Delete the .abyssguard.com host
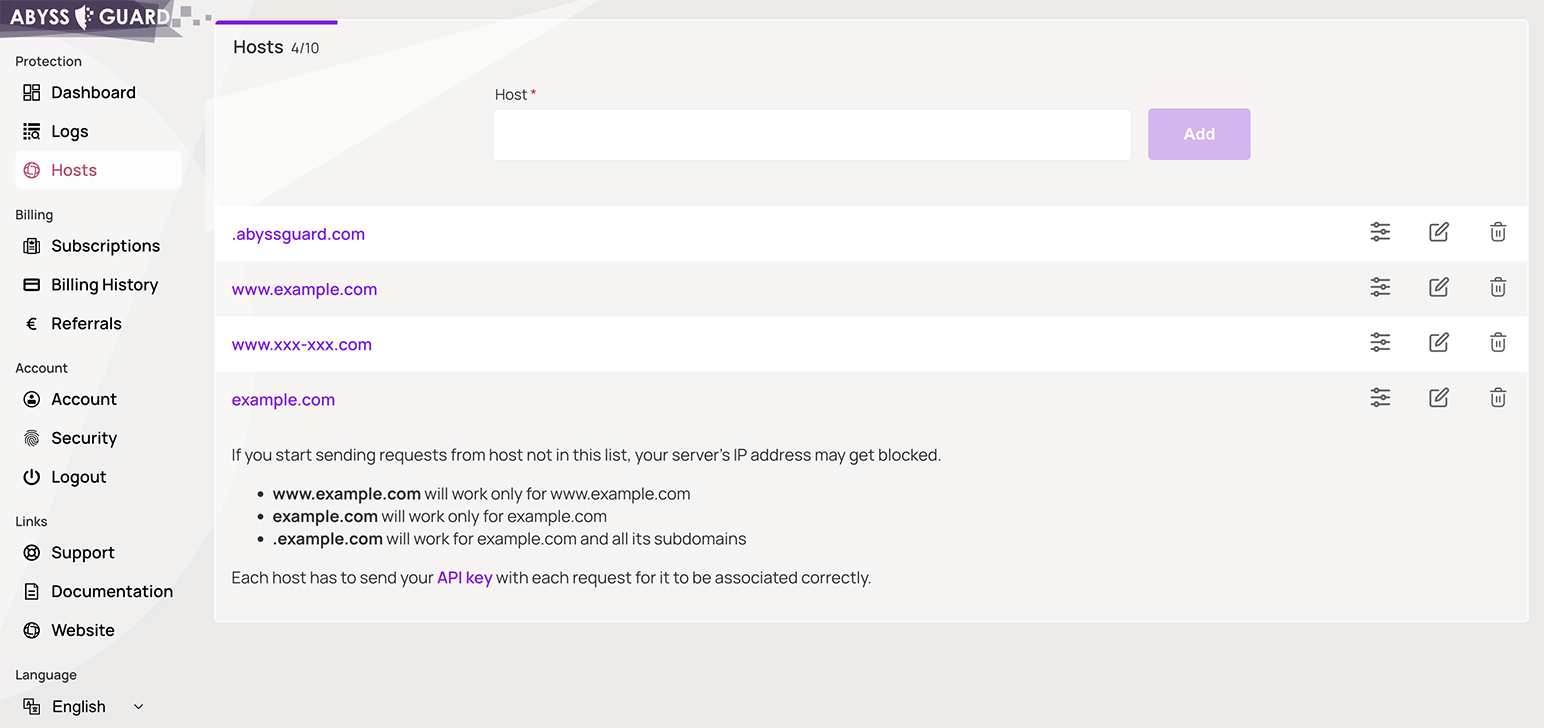Screen dimensions: 1544x728 [1497, 233]
